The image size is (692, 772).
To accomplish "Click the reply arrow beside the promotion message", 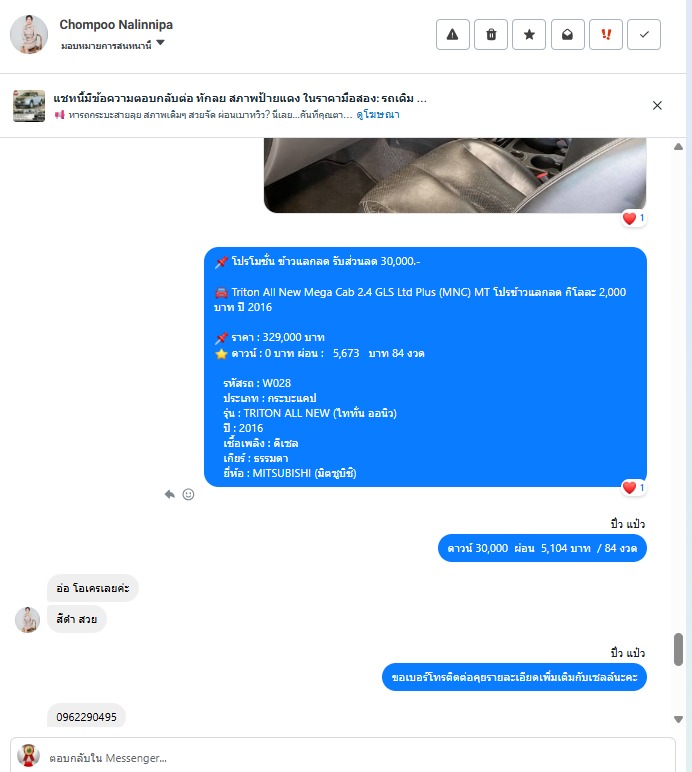I will pyautogui.click(x=170, y=494).
